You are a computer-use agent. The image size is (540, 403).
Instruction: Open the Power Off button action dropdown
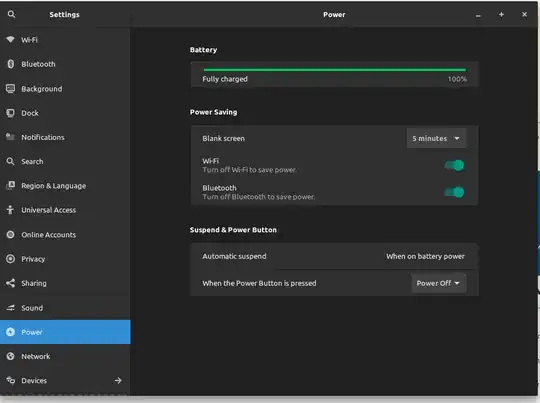click(x=438, y=283)
